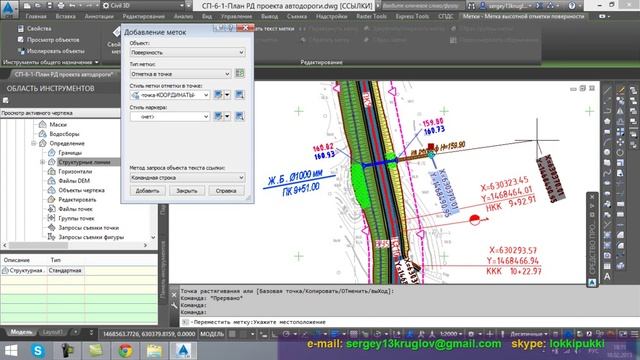Open the label style dropdown 'точка-КООРДИНАТЫ'
The height and width of the screenshot is (360, 640).
(x=170, y=95)
